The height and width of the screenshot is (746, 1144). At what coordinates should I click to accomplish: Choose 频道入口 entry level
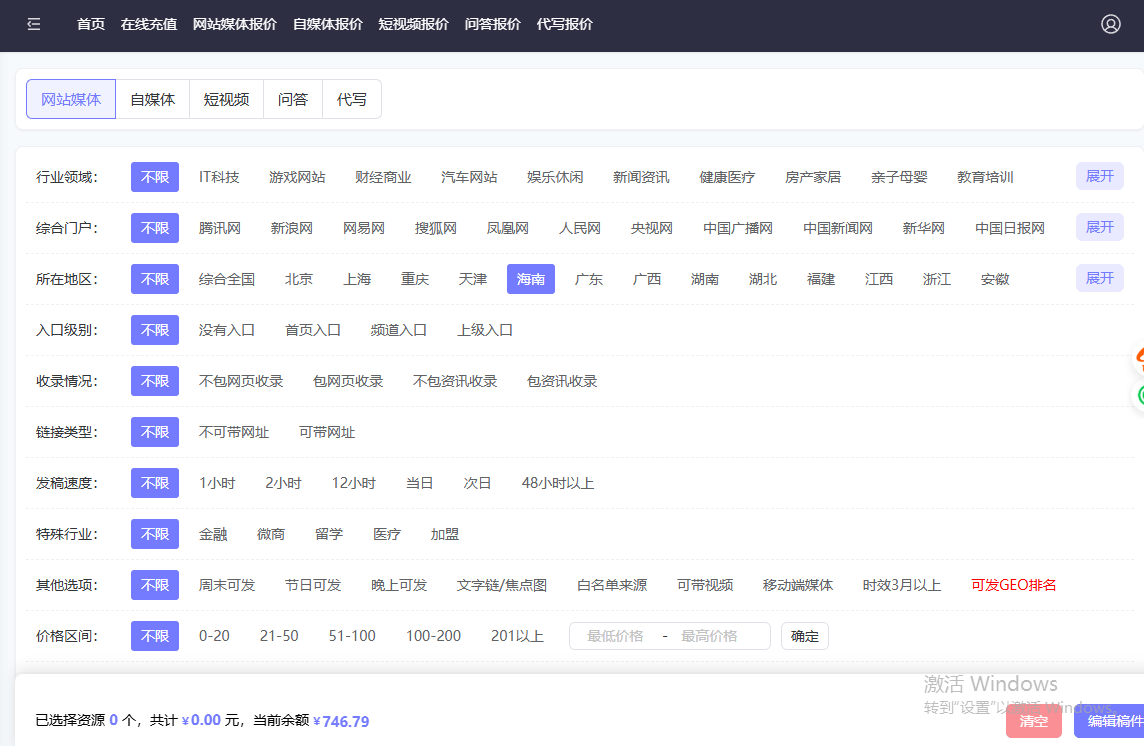pos(398,330)
